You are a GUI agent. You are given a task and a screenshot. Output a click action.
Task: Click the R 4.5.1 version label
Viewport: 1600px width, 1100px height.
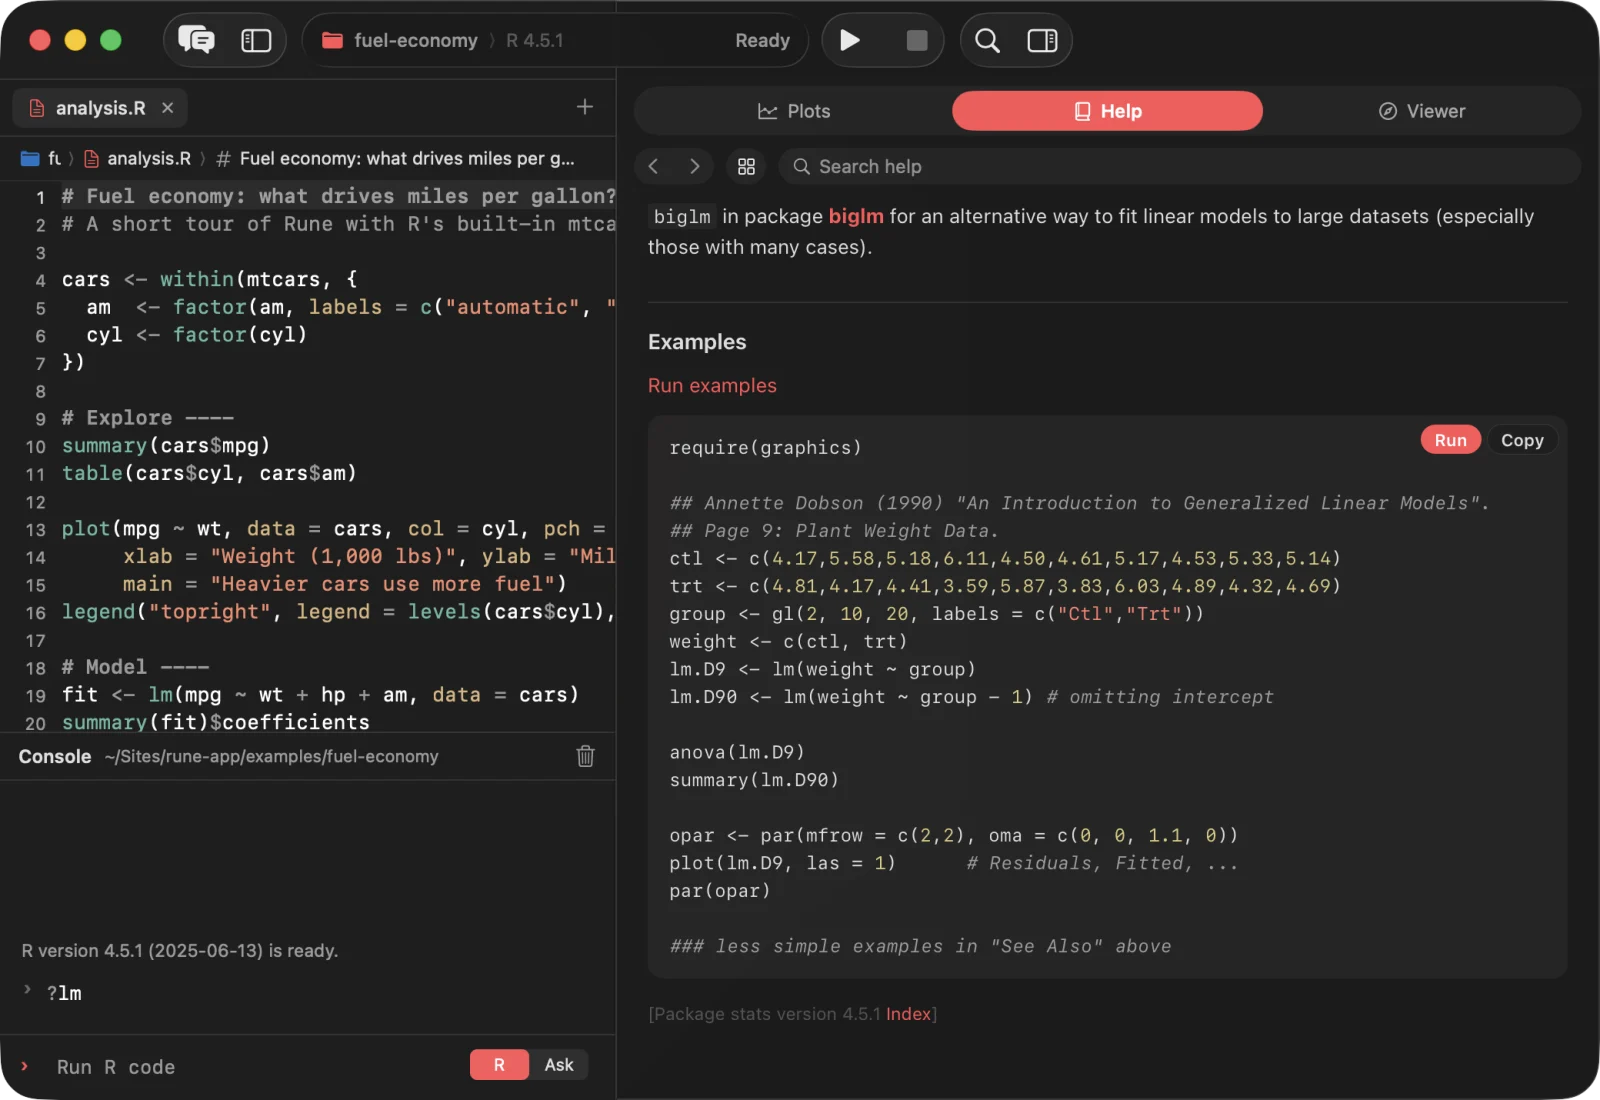[534, 40]
